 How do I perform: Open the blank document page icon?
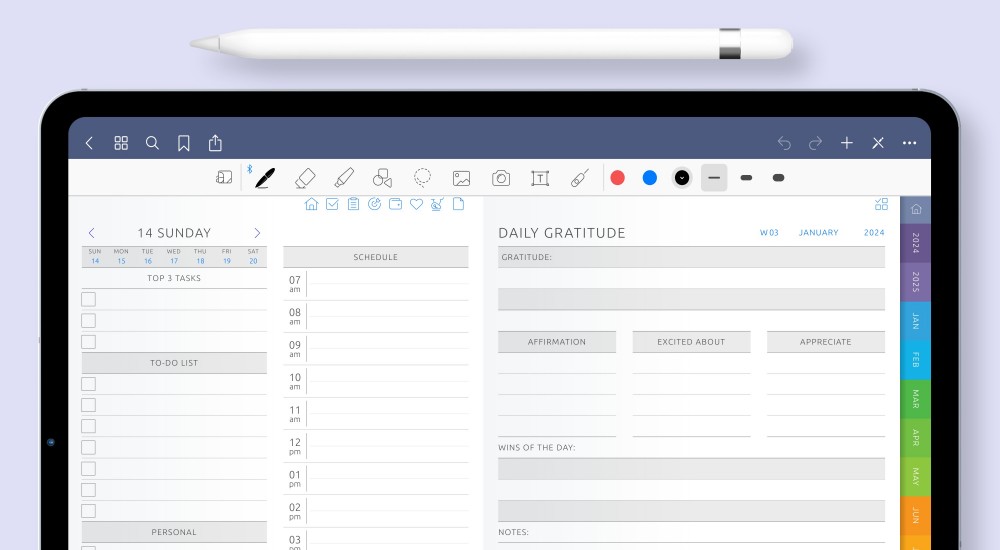pyautogui.click(x=458, y=204)
